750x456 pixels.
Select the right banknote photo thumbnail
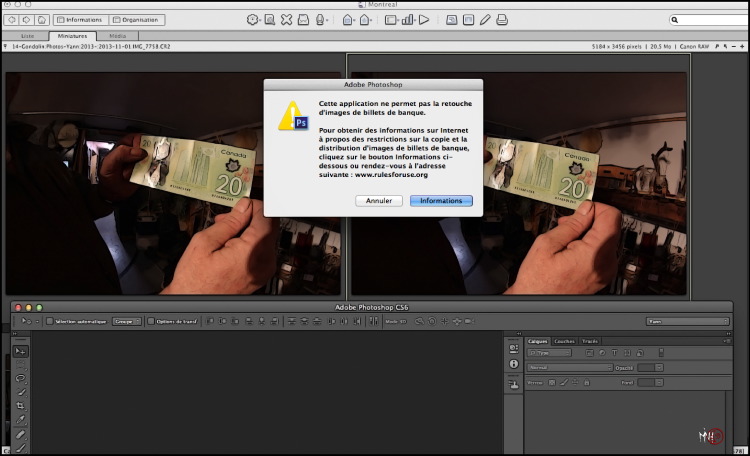[518, 183]
